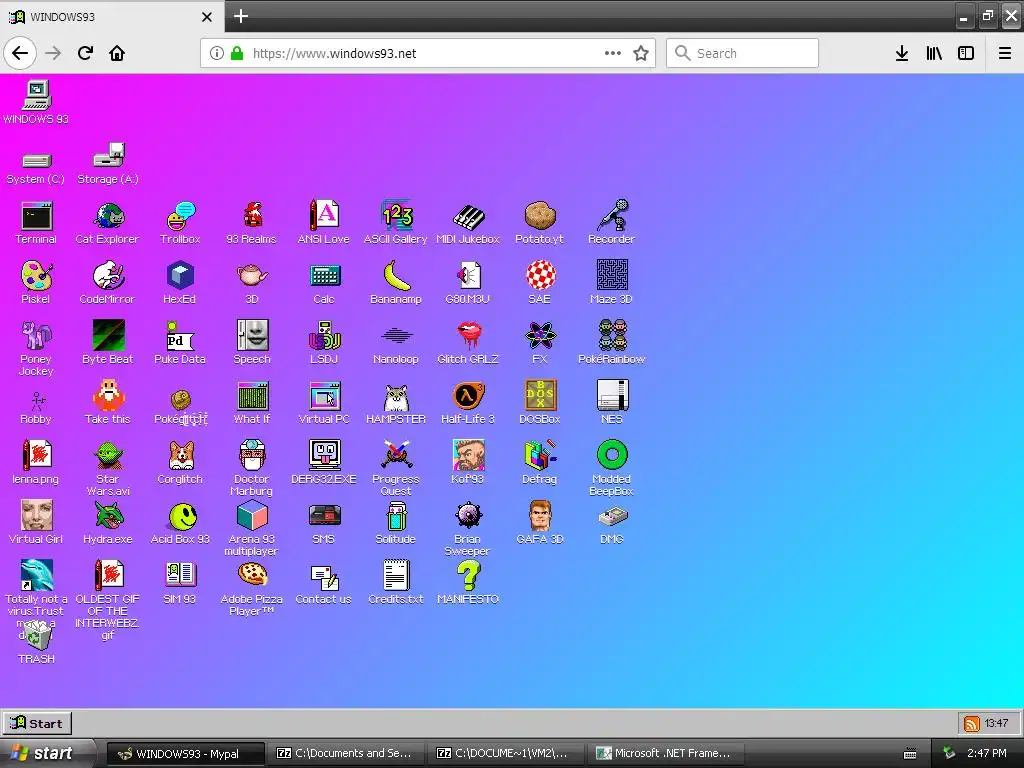Open Microsoft .NET Frame... taskbar item
The image size is (1024, 768).
tap(664, 753)
